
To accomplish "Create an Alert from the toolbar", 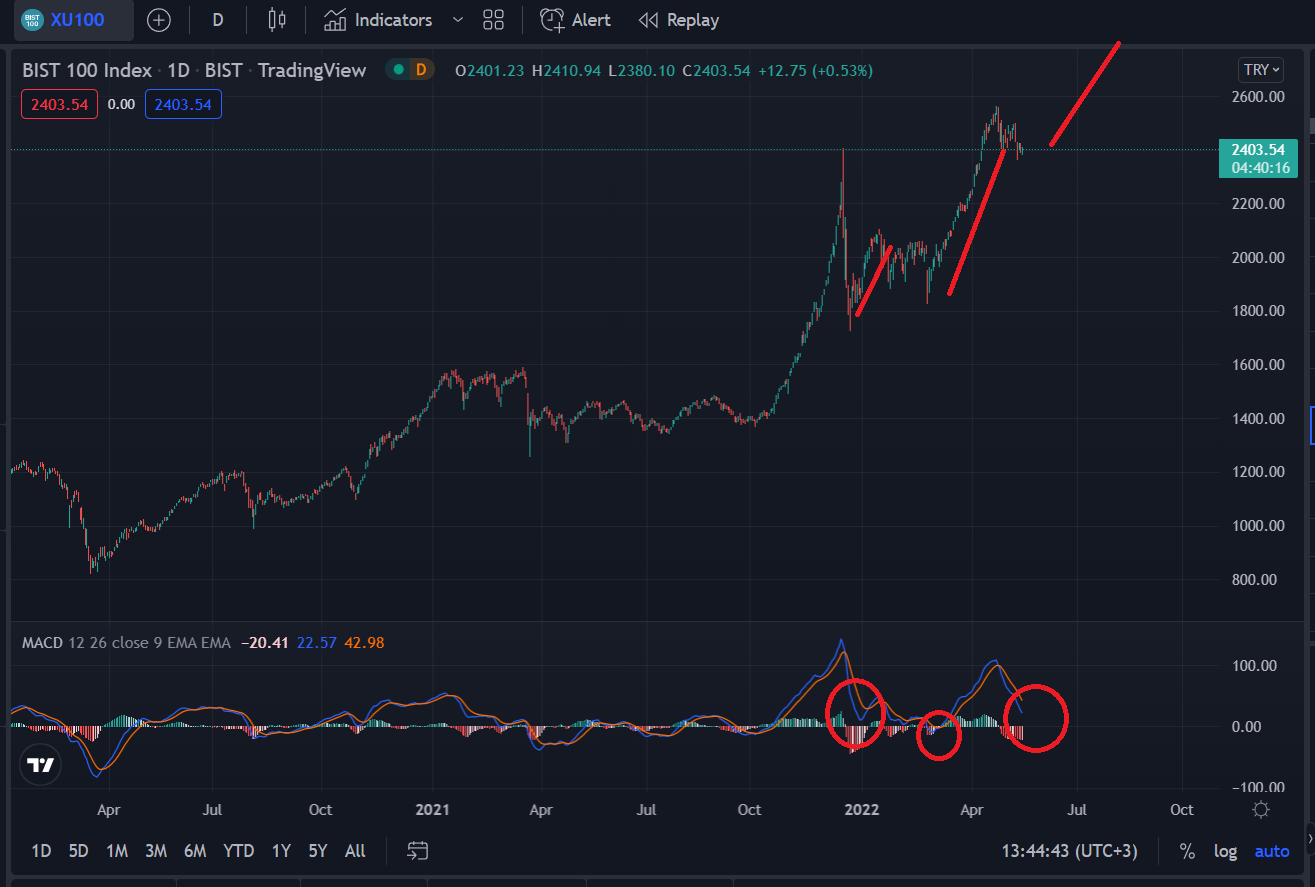I will point(576,20).
